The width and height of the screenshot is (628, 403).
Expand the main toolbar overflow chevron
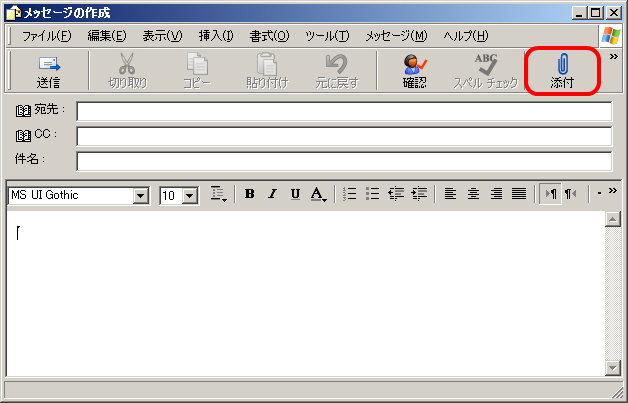[x=614, y=57]
